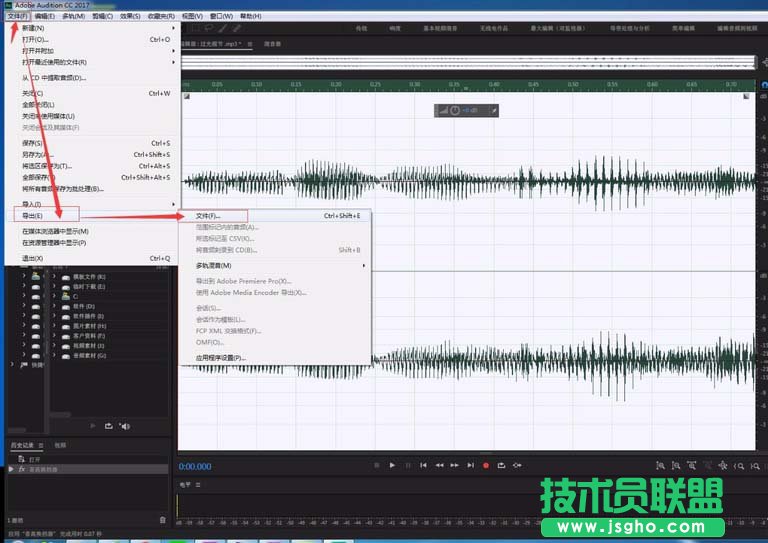Select the Marquee Selection tool in toolbar
Screen dimensions: 768x543
[x=195, y=28]
